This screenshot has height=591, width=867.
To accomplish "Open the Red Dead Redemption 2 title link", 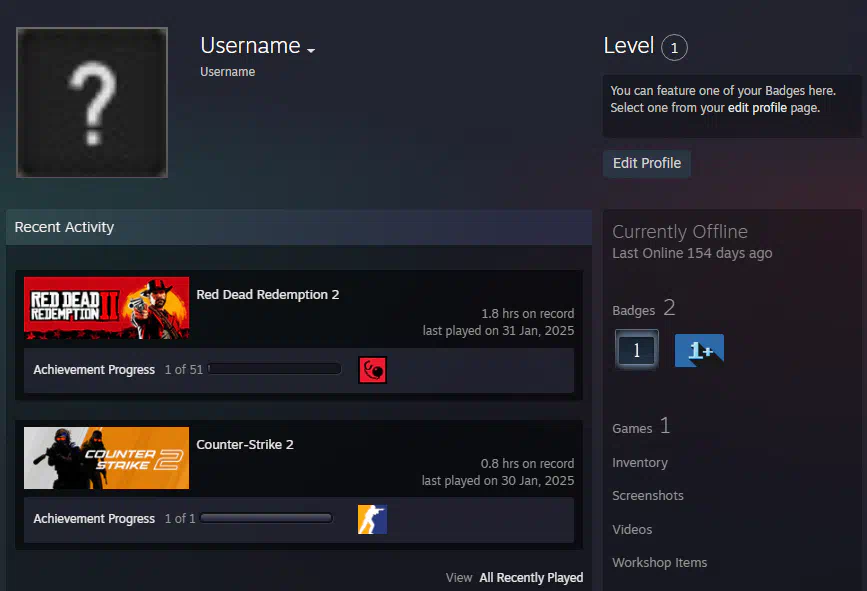I will pyautogui.click(x=268, y=295).
